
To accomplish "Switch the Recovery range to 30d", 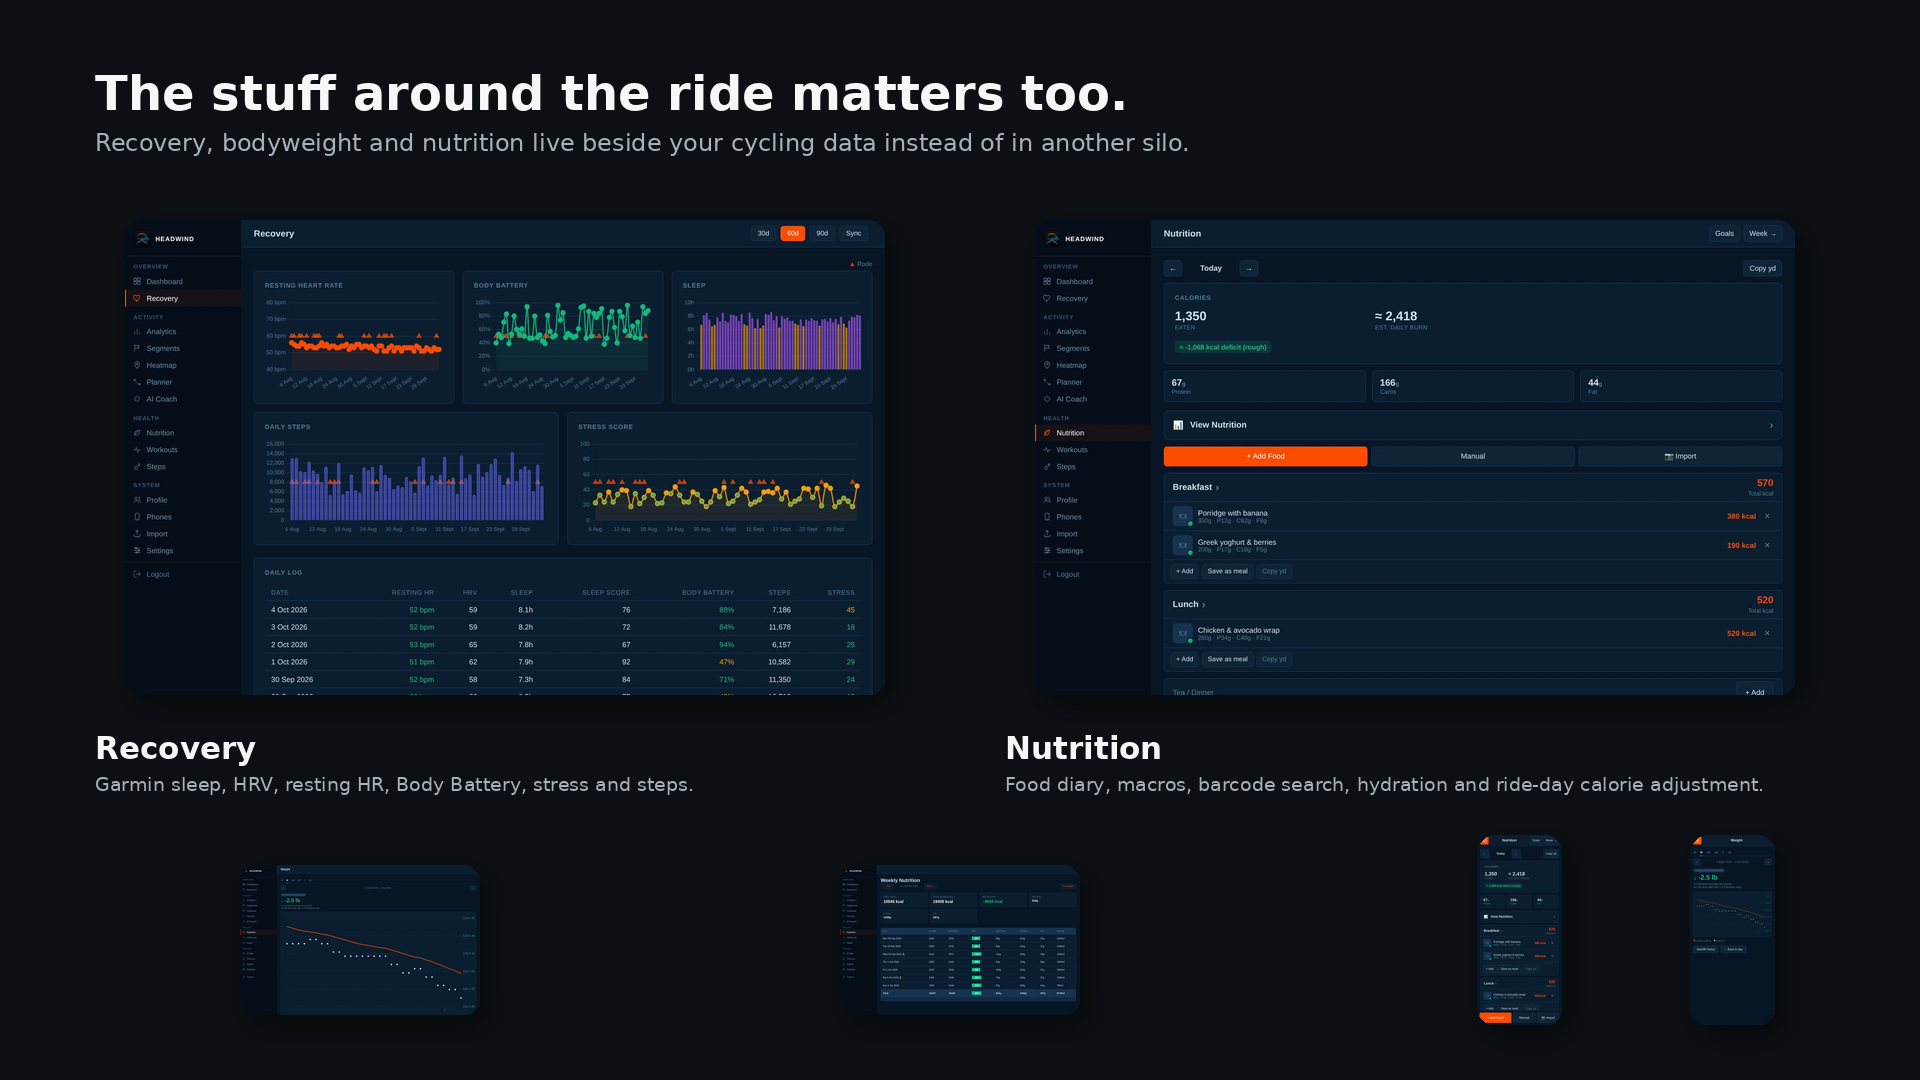I will (x=763, y=234).
